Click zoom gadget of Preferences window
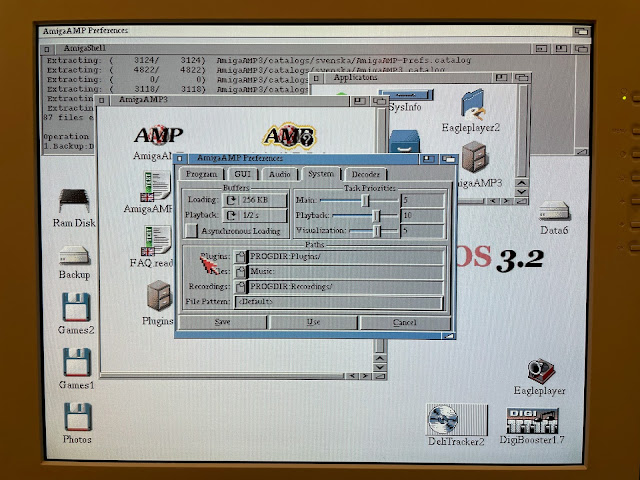Screen dimensions: 640x480 click(428, 159)
